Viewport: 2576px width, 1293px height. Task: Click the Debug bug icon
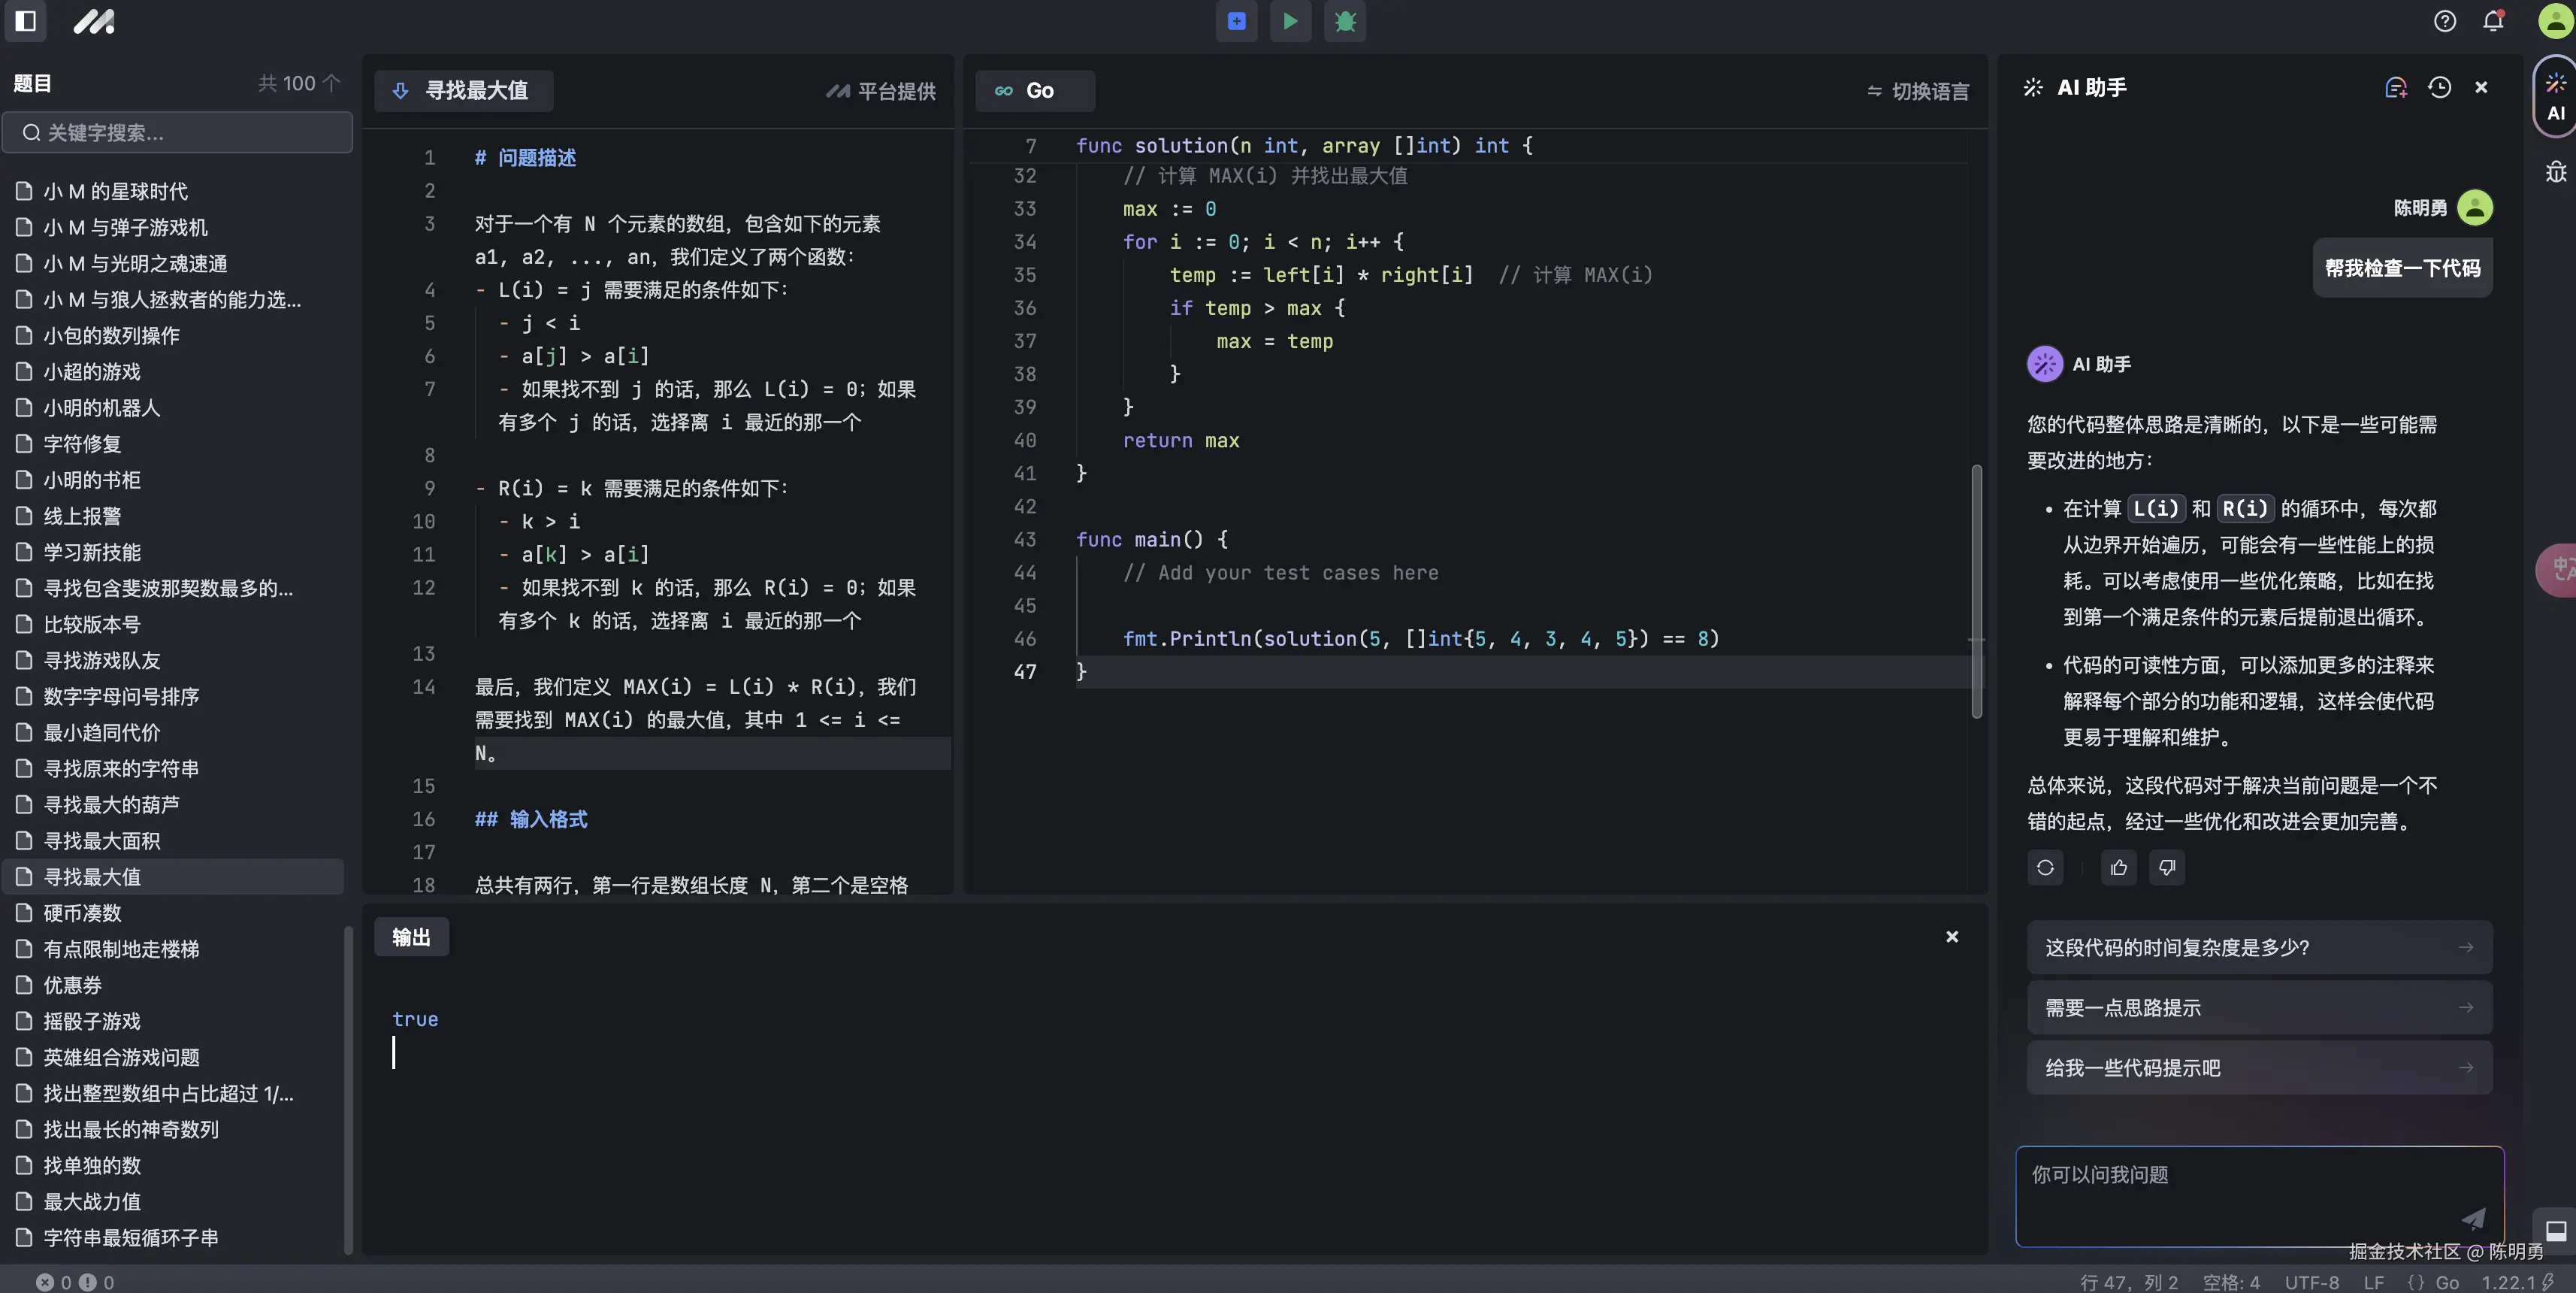click(1345, 21)
